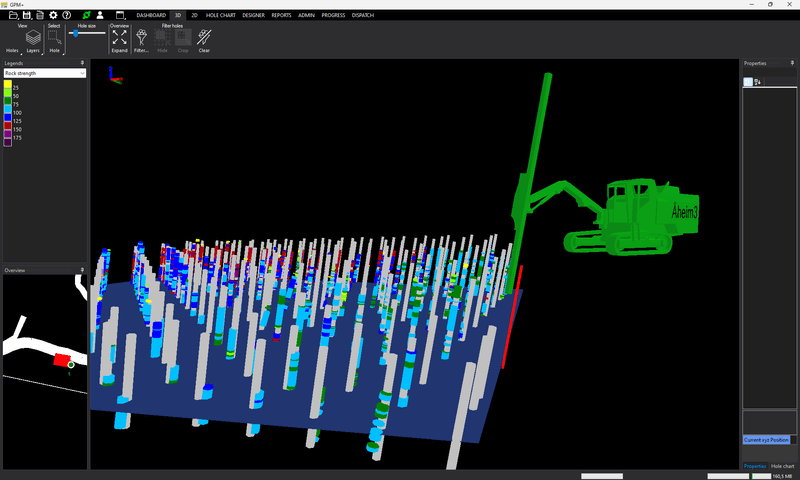This screenshot has width=800, height=480.
Task: Clear the hole filter
Action: point(204,41)
